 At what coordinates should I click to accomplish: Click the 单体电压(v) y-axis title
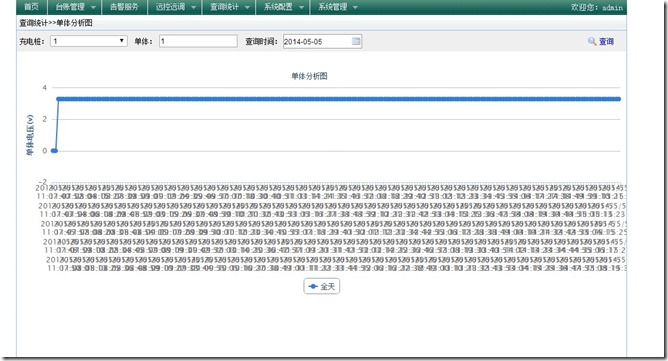[x=30, y=135]
